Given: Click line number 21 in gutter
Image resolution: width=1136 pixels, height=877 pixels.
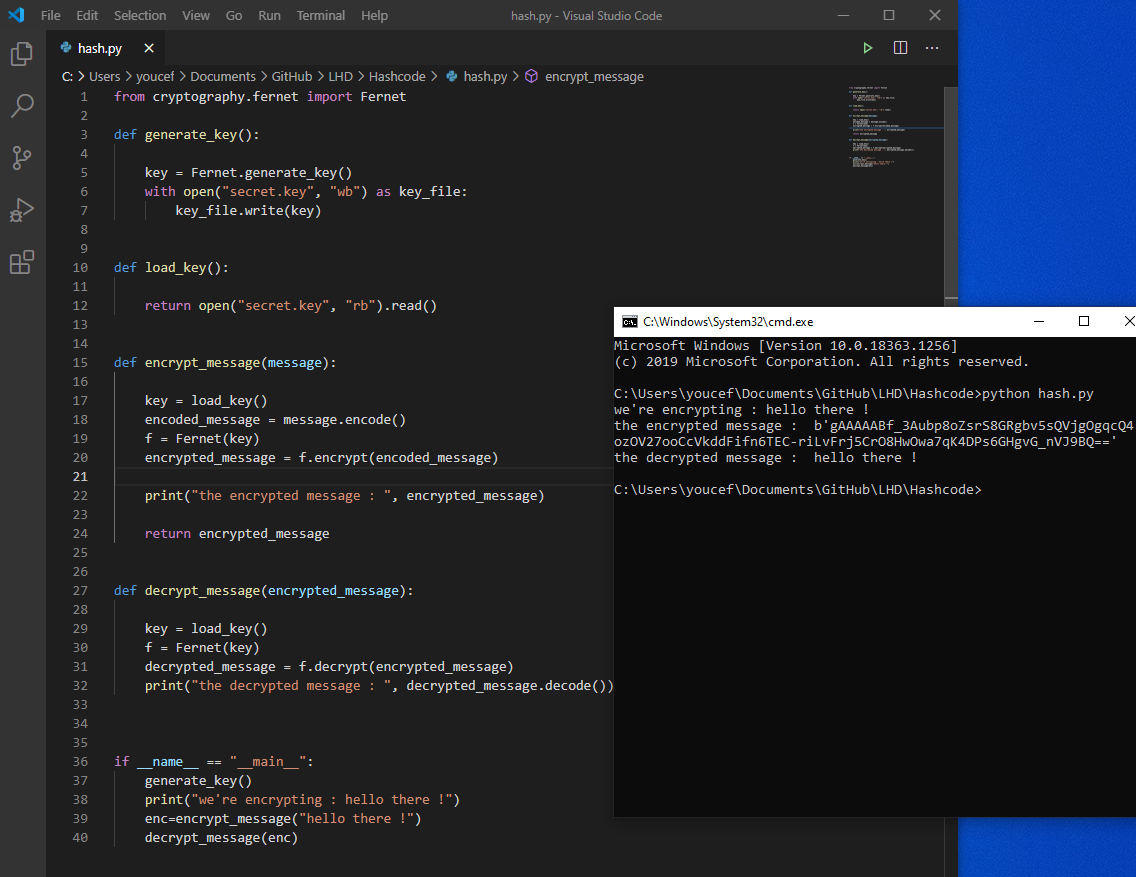Looking at the screenshot, I should 80,477.
